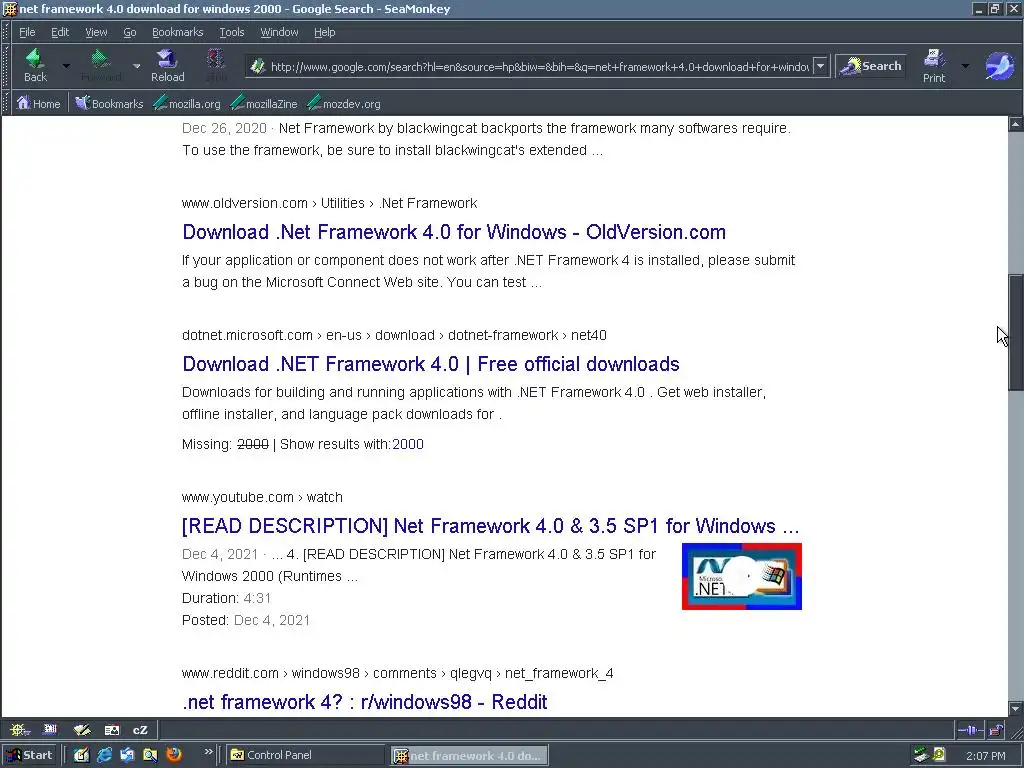The image size is (1024, 768).
Task: Click the greyed-out Forward button
Action: [101, 66]
